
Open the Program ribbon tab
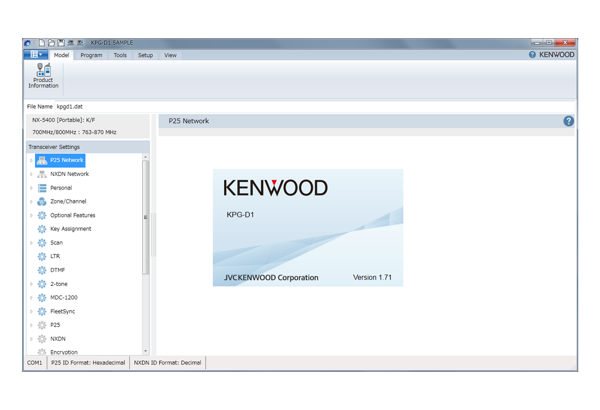91,55
